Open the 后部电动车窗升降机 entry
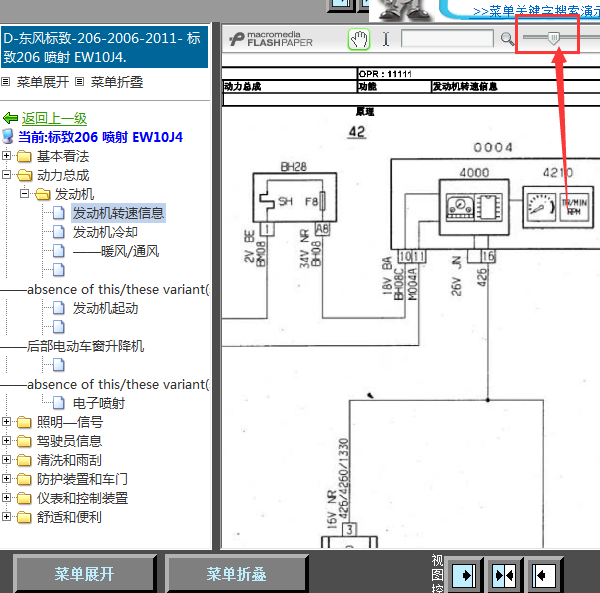 tap(85, 346)
